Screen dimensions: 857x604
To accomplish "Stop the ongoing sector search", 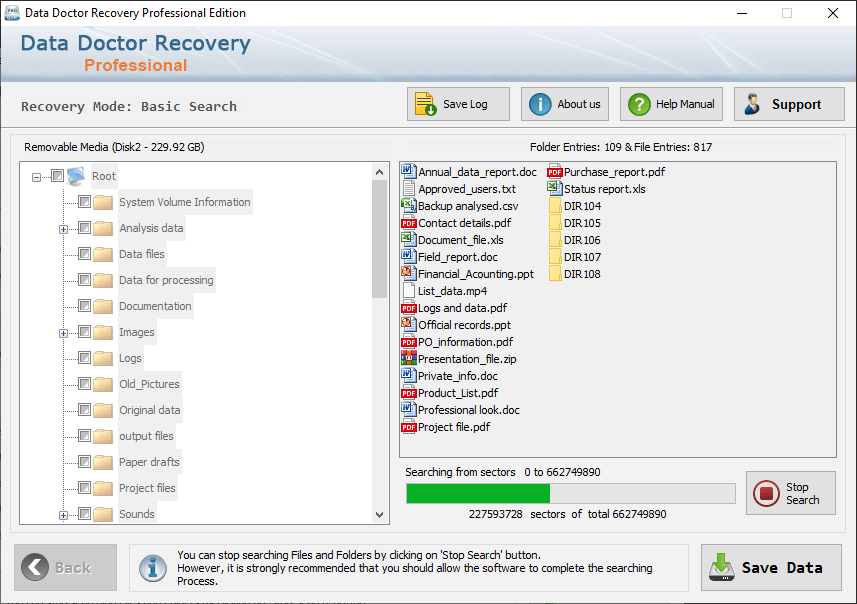I will [791, 493].
